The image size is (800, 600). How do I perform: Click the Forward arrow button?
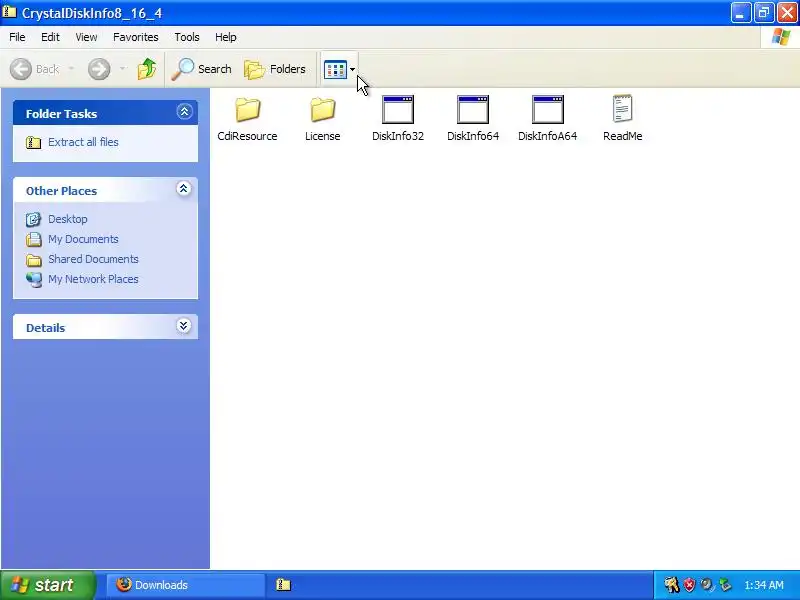point(99,69)
